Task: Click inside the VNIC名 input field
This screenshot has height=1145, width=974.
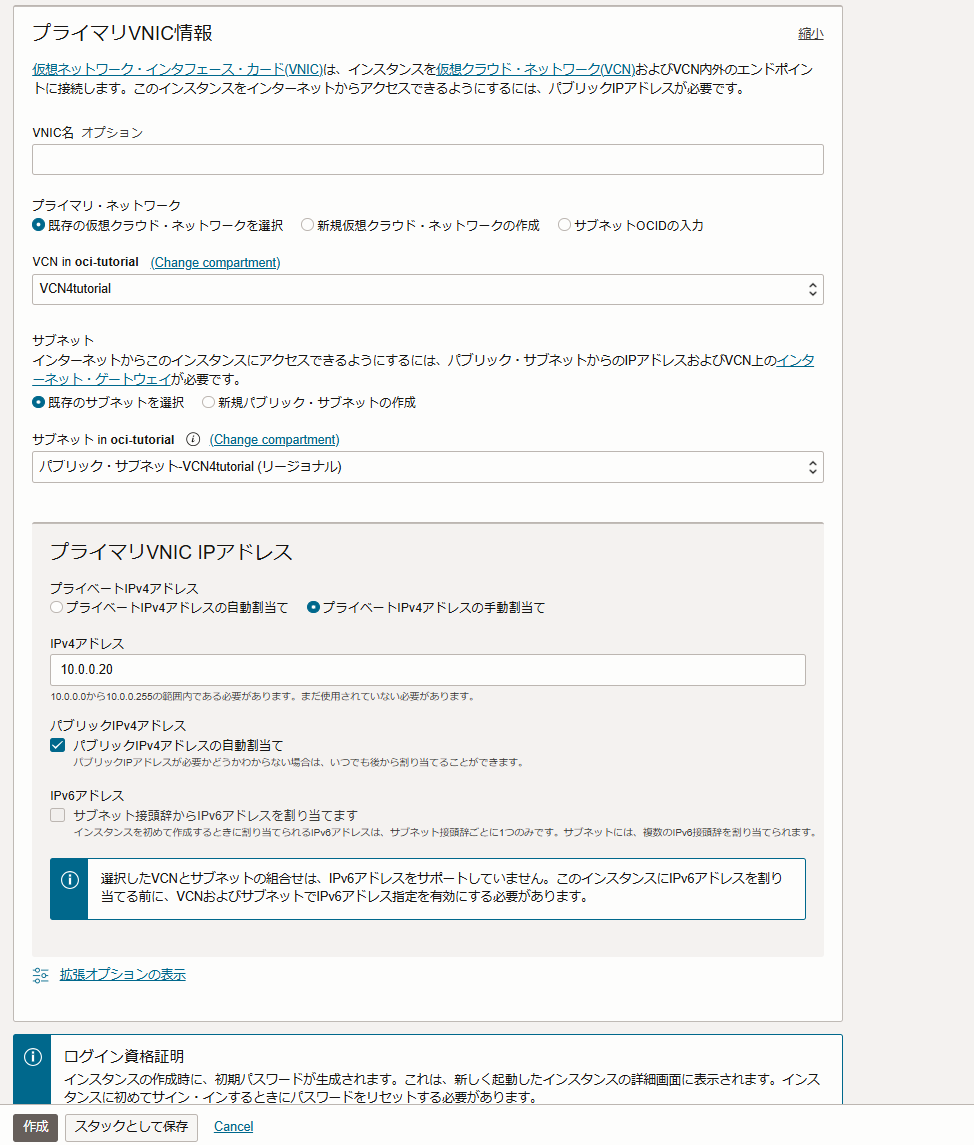Action: point(428,159)
